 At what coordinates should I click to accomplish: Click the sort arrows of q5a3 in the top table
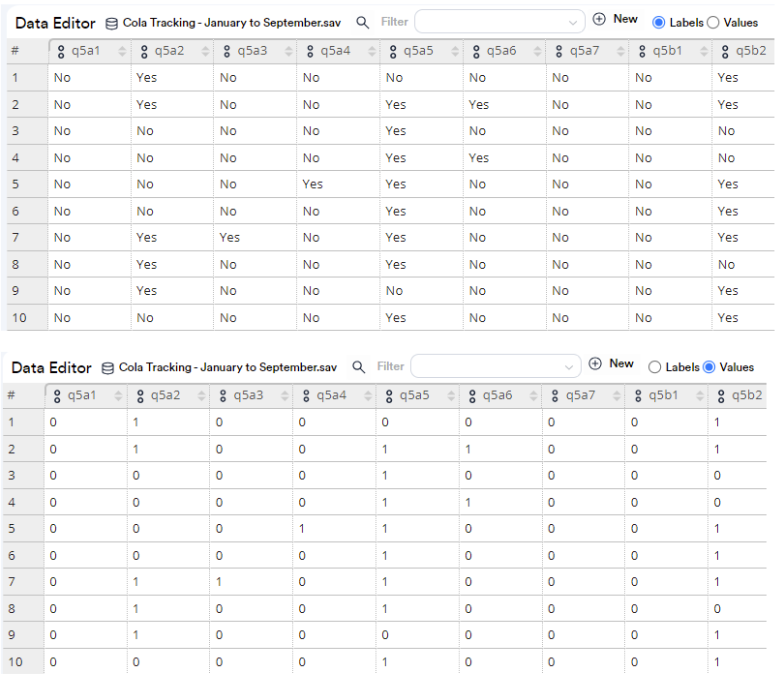coord(288,51)
